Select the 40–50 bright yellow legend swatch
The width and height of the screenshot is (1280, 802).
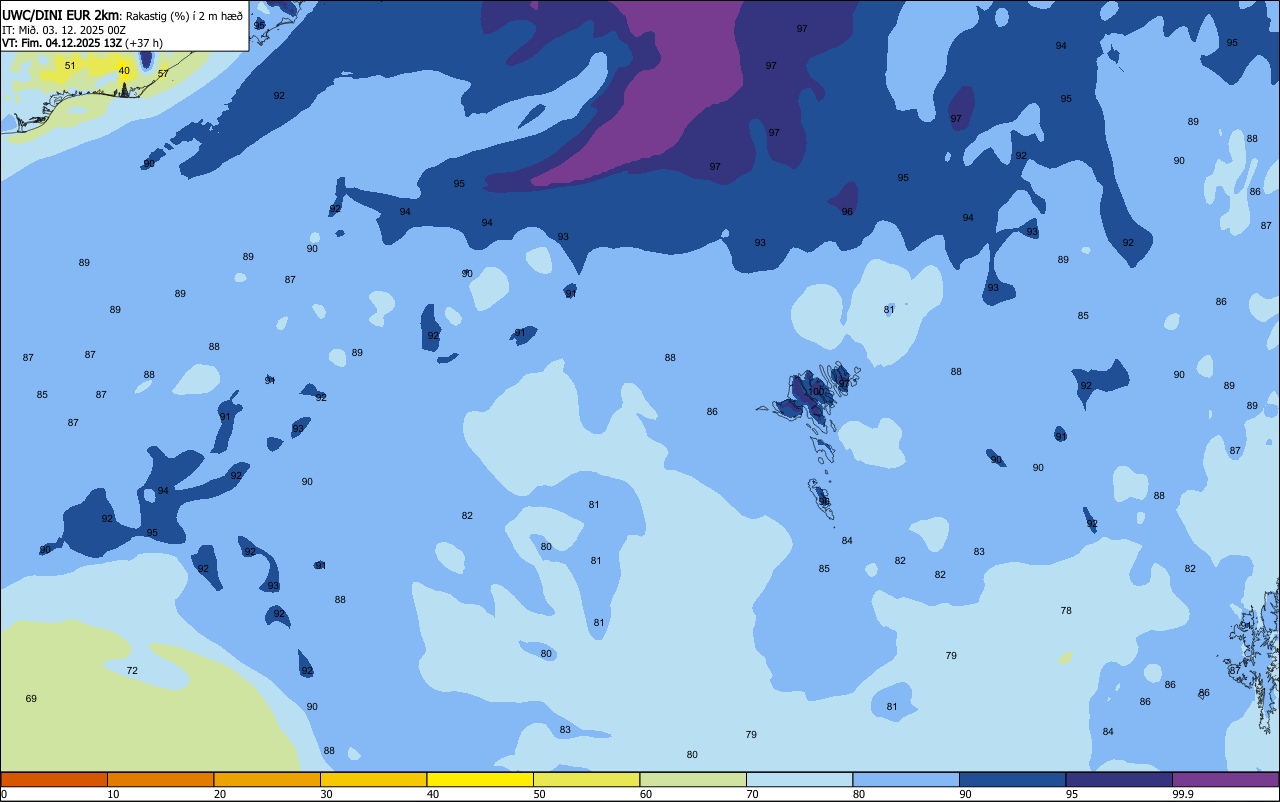pyautogui.click(x=480, y=779)
